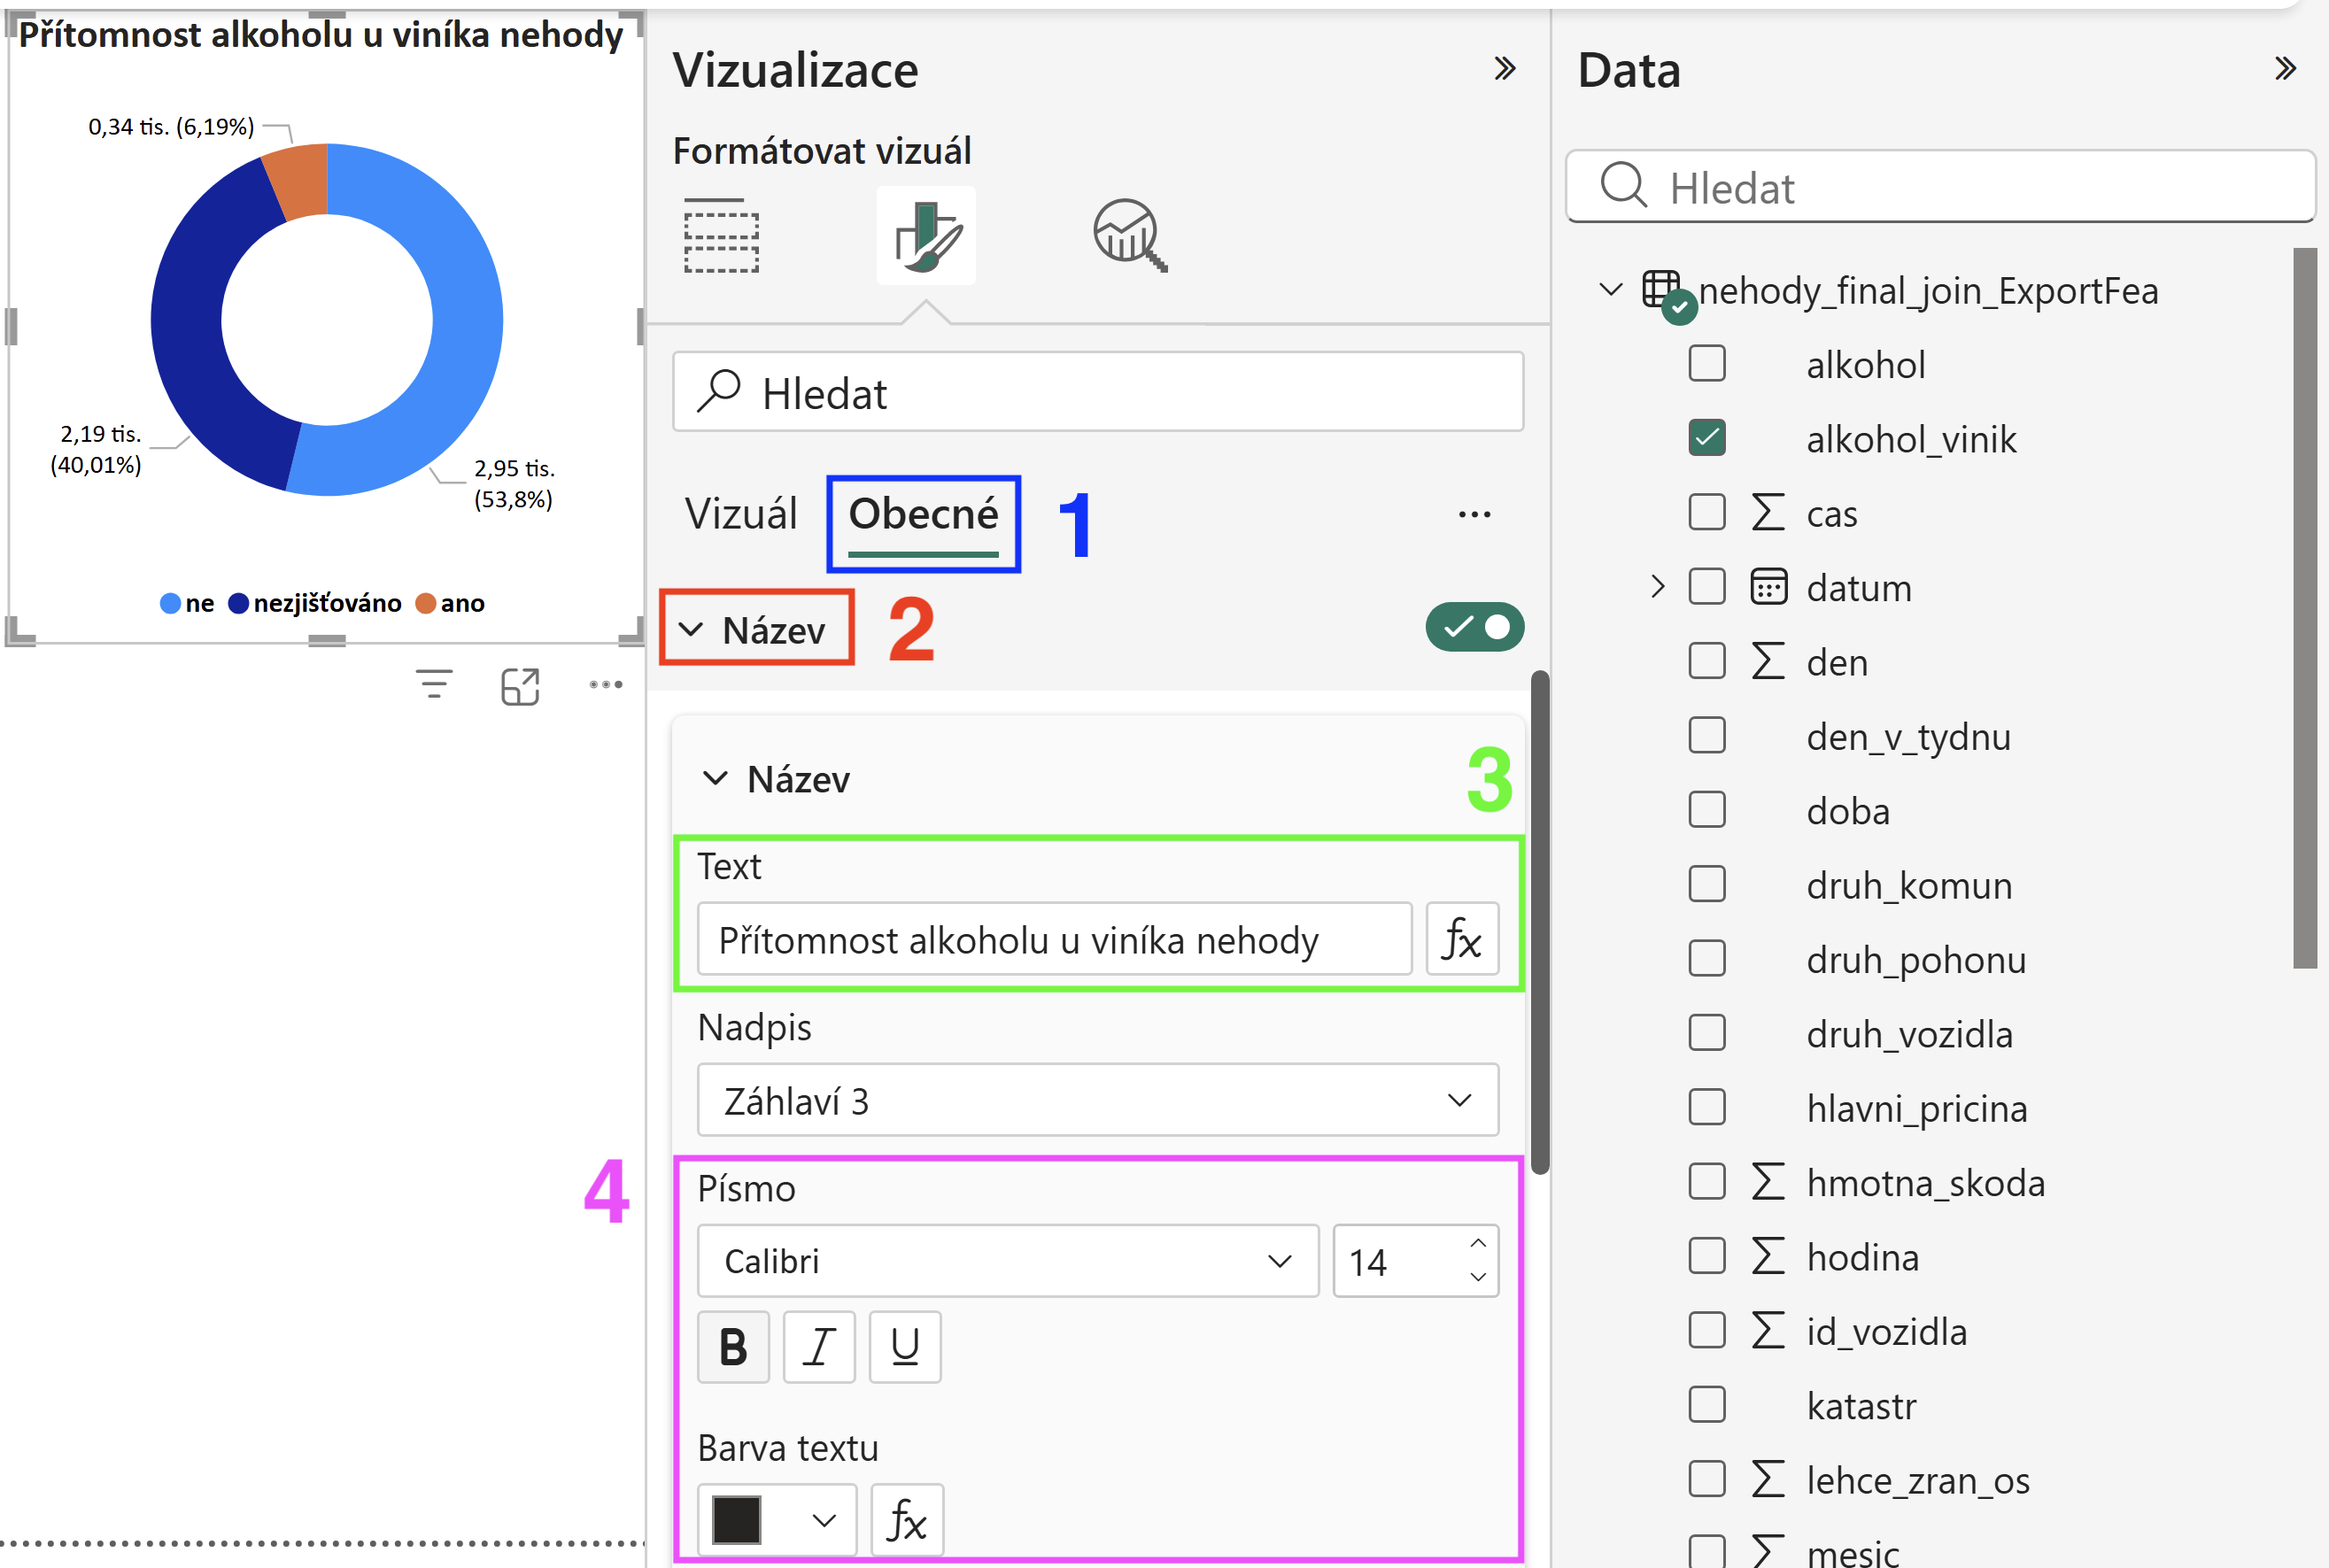Toggle the Název title switch off
2329x1568 pixels.
tap(1474, 627)
